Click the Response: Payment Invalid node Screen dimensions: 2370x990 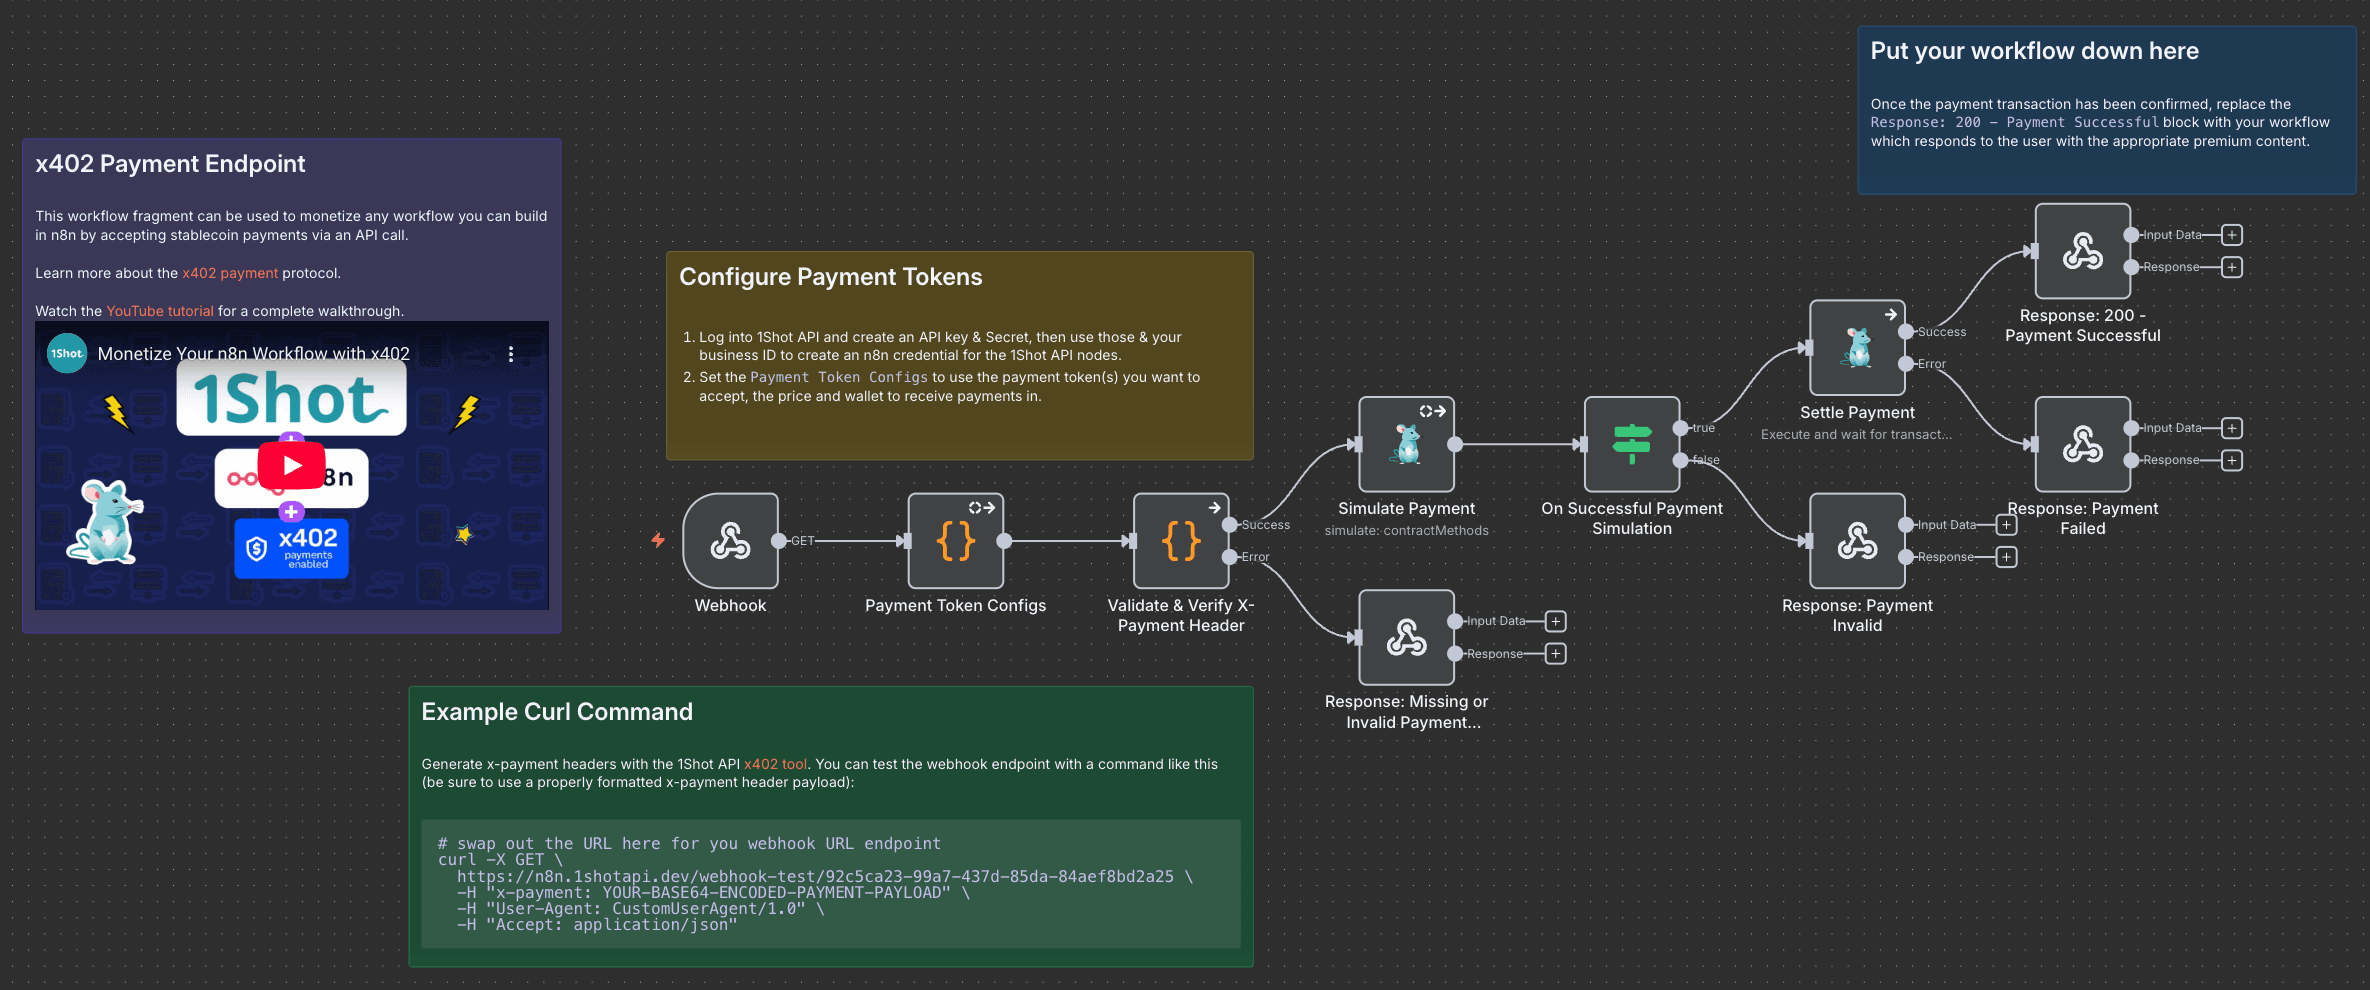point(1857,541)
